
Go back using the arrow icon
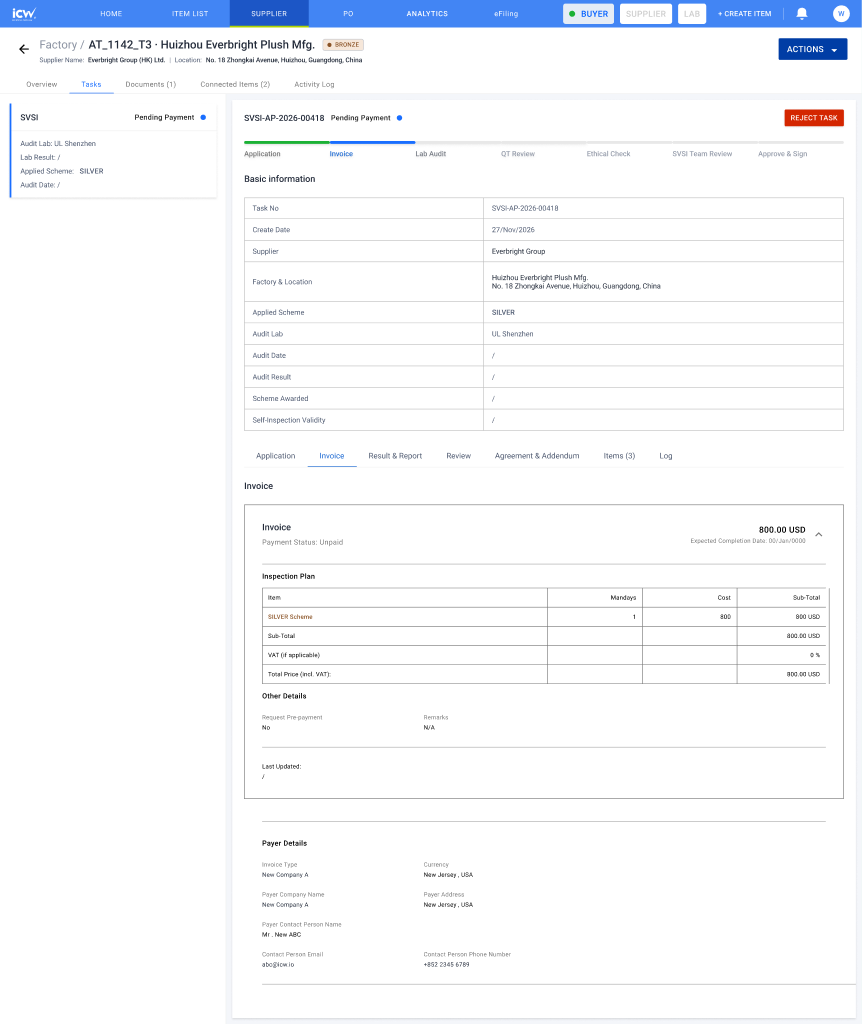click(x=24, y=49)
